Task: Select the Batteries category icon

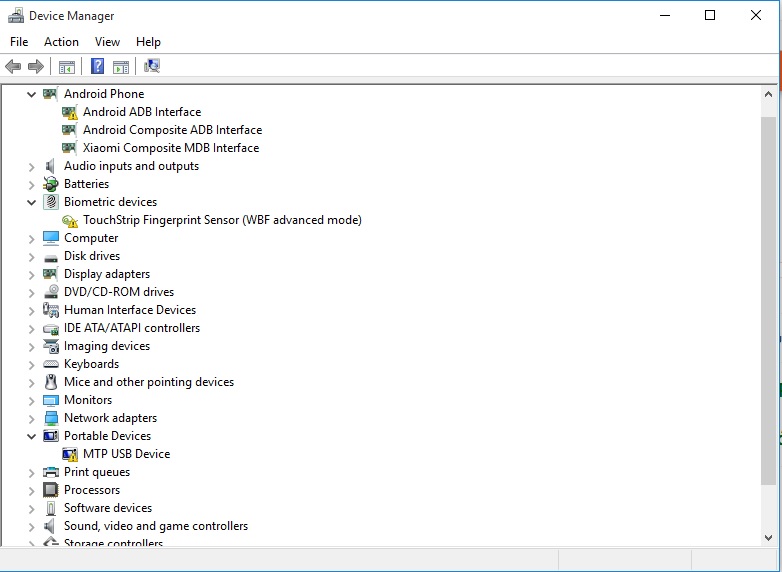Action: 51,184
